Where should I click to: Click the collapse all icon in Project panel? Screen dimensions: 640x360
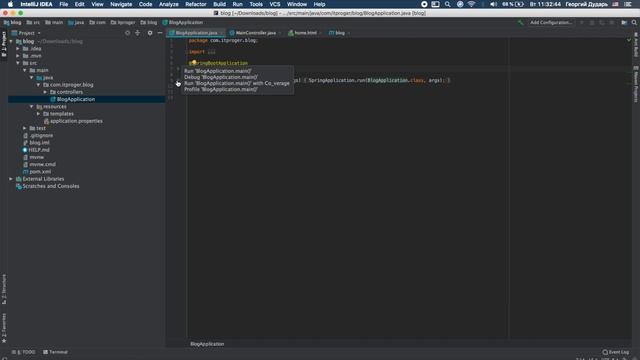coord(138,33)
